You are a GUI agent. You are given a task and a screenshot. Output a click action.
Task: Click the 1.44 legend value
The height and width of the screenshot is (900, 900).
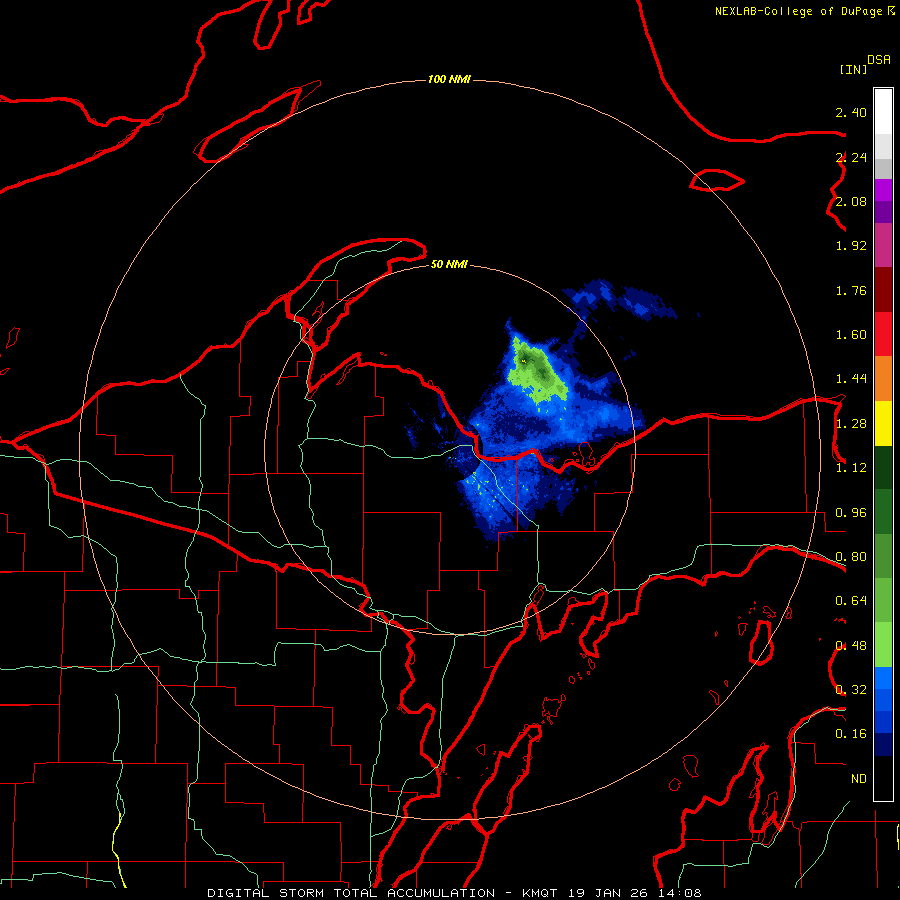coord(851,379)
